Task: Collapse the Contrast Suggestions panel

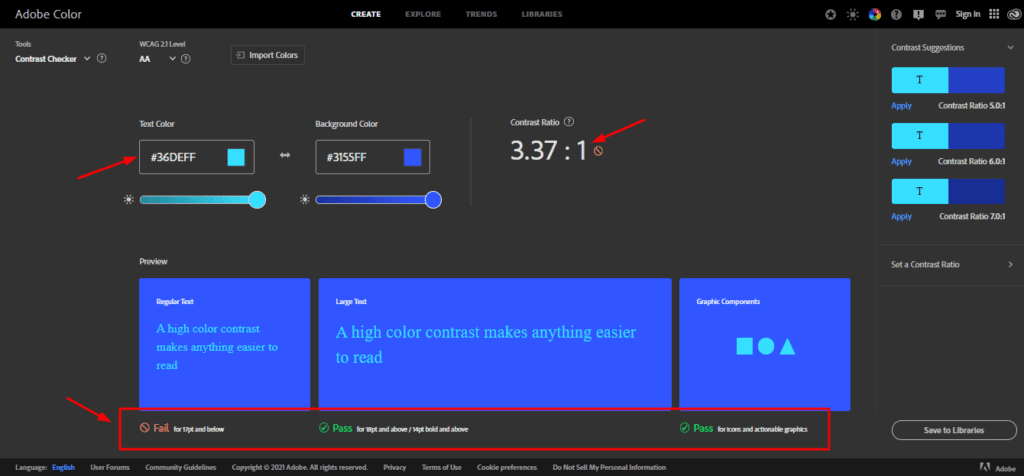Action: click(1010, 48)
